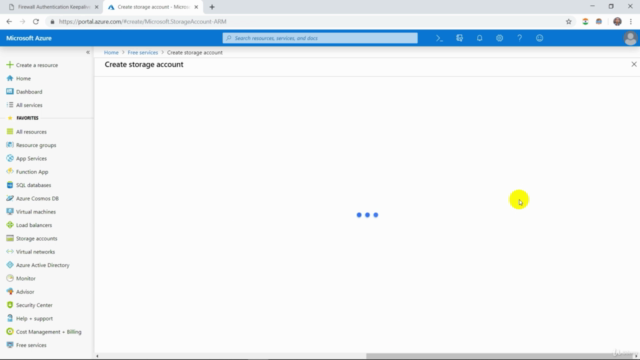This screenshot has width=640, height=360.
Task: Open the help question mark icon
Action: [x=519, y=38]
